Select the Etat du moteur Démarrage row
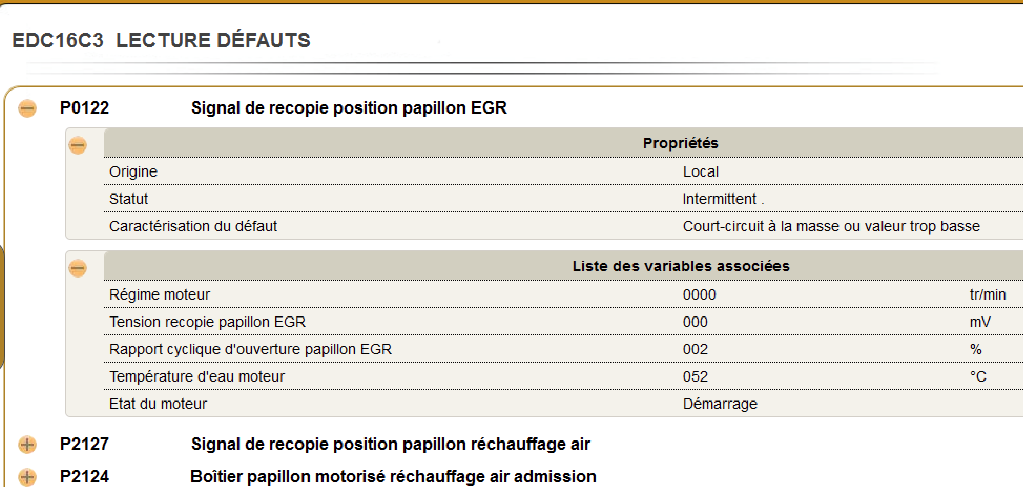The width and height of the screenshot is (1023, 487). 563,403
